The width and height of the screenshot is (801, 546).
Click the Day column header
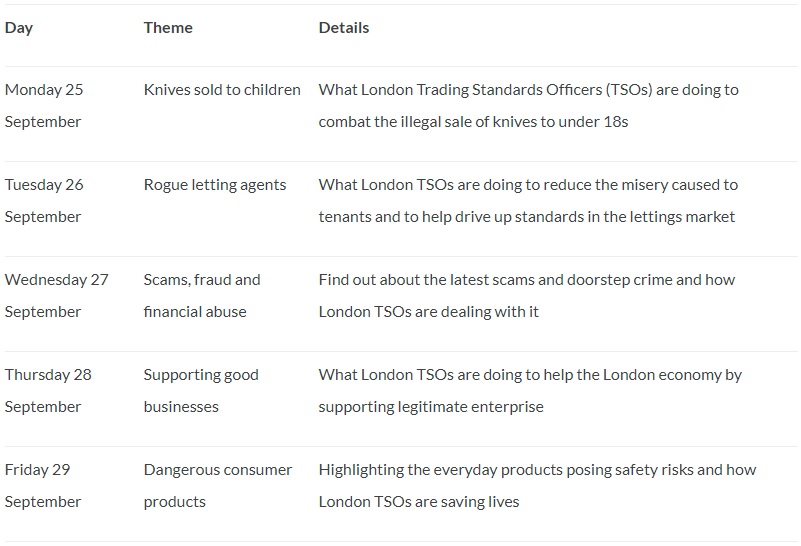tap(19, 28)
